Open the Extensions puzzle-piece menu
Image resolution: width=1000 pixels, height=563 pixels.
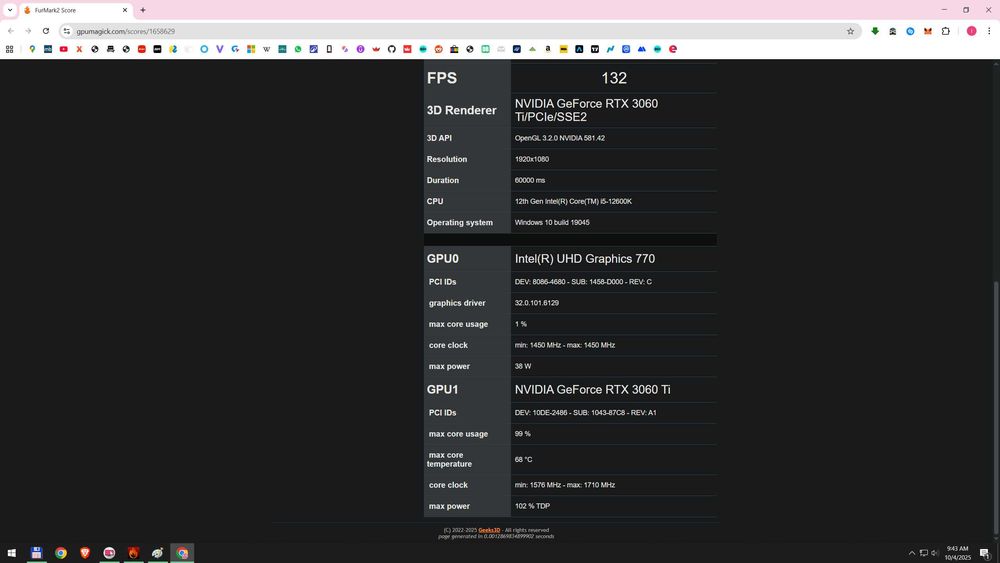(x=946, y=31)
